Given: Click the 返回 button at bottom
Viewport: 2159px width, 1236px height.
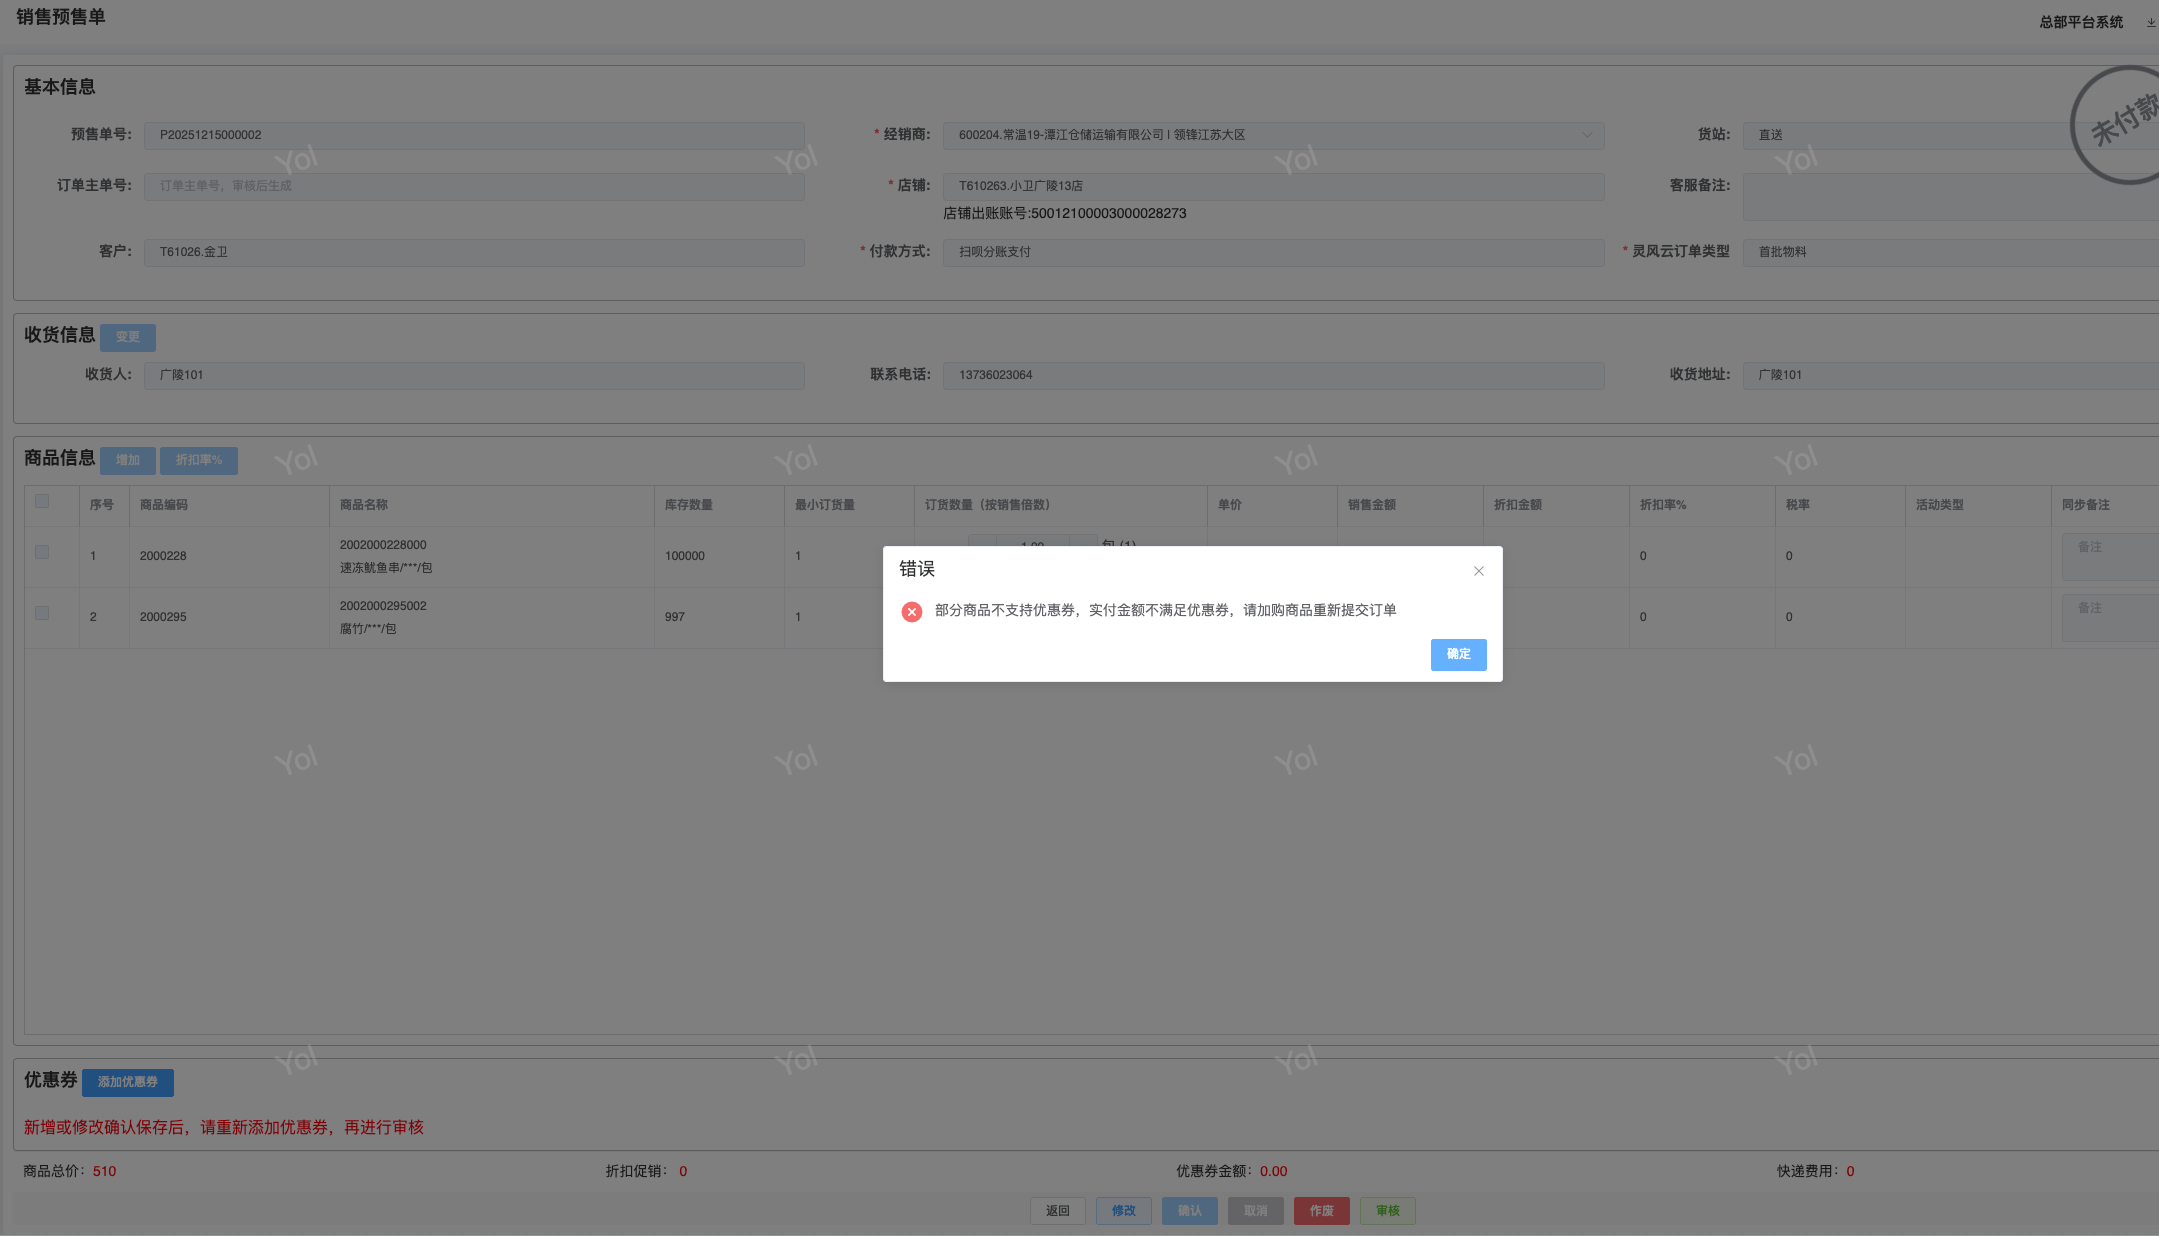Looking at the screenshot, I should pyautogui.click(x=1057, y=1211).
